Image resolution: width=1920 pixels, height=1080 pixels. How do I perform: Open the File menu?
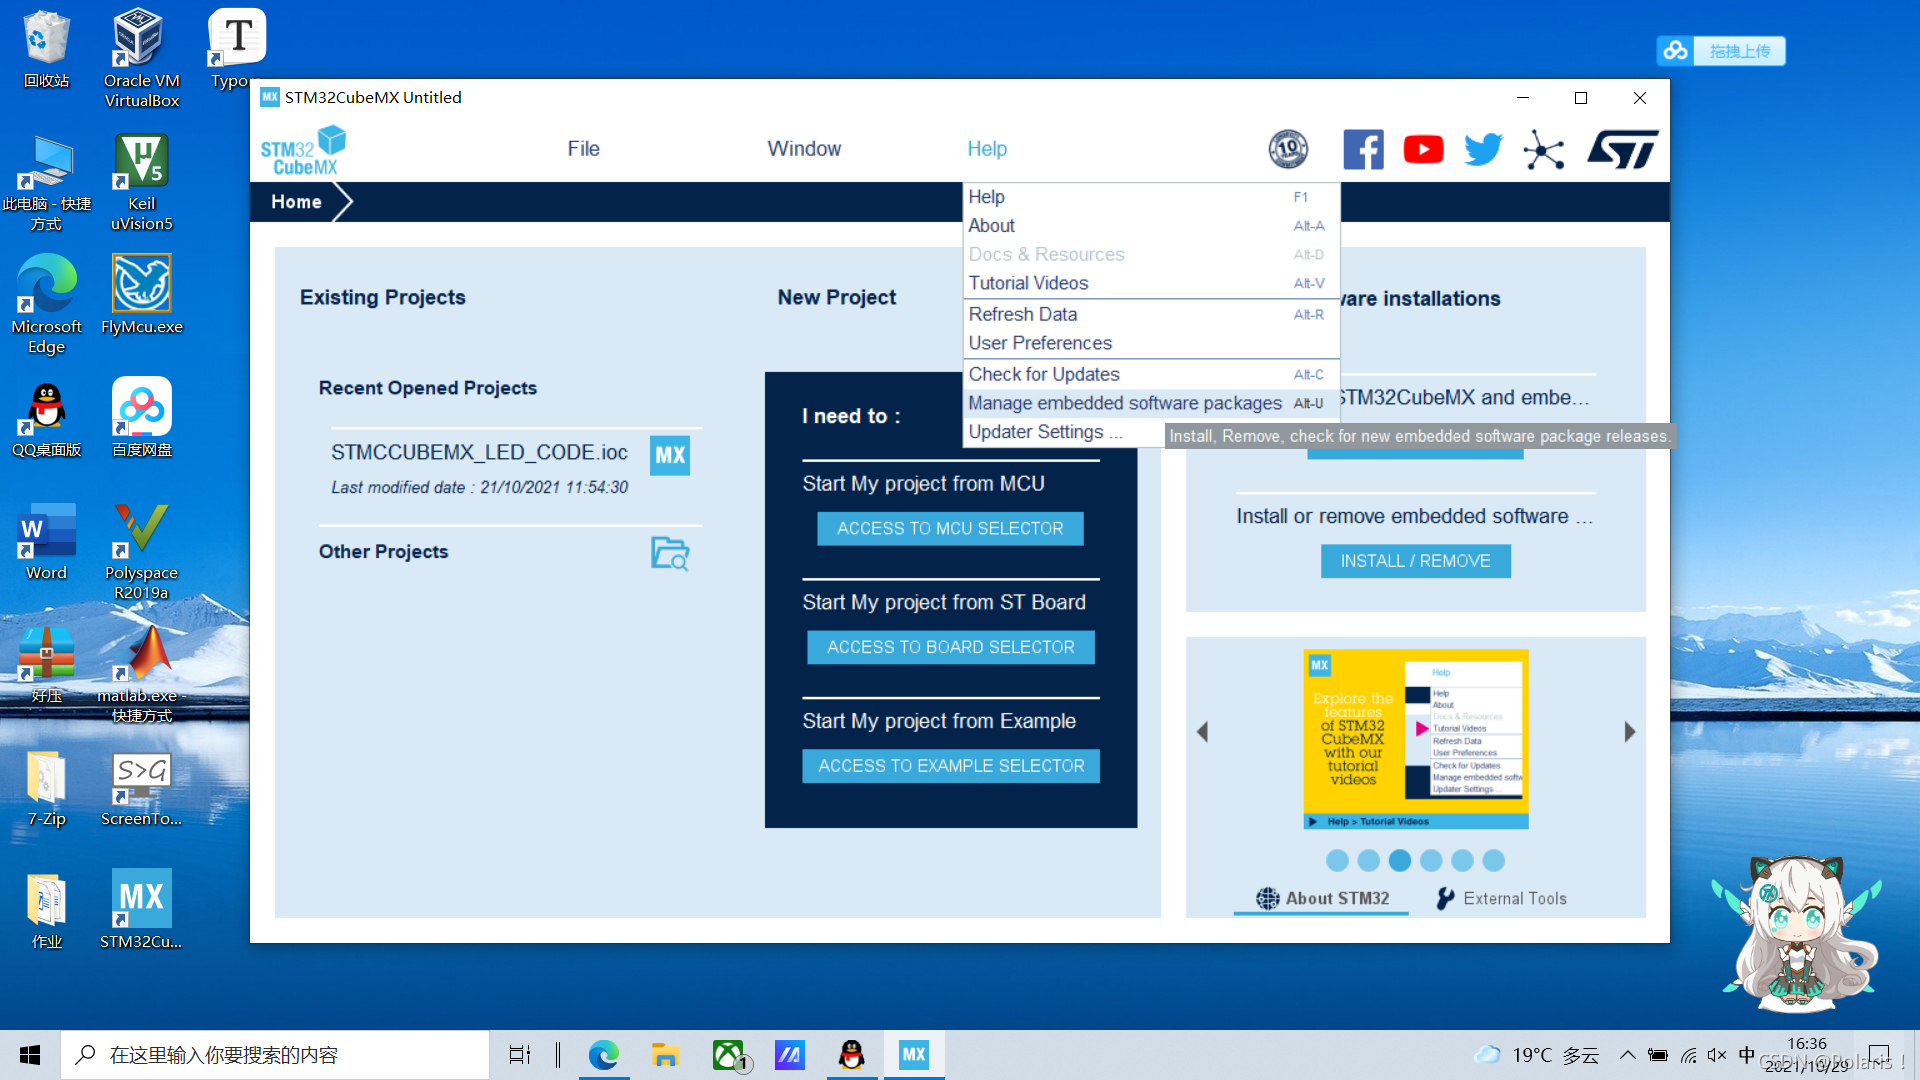pyautogui.click(x=583, y=149)
